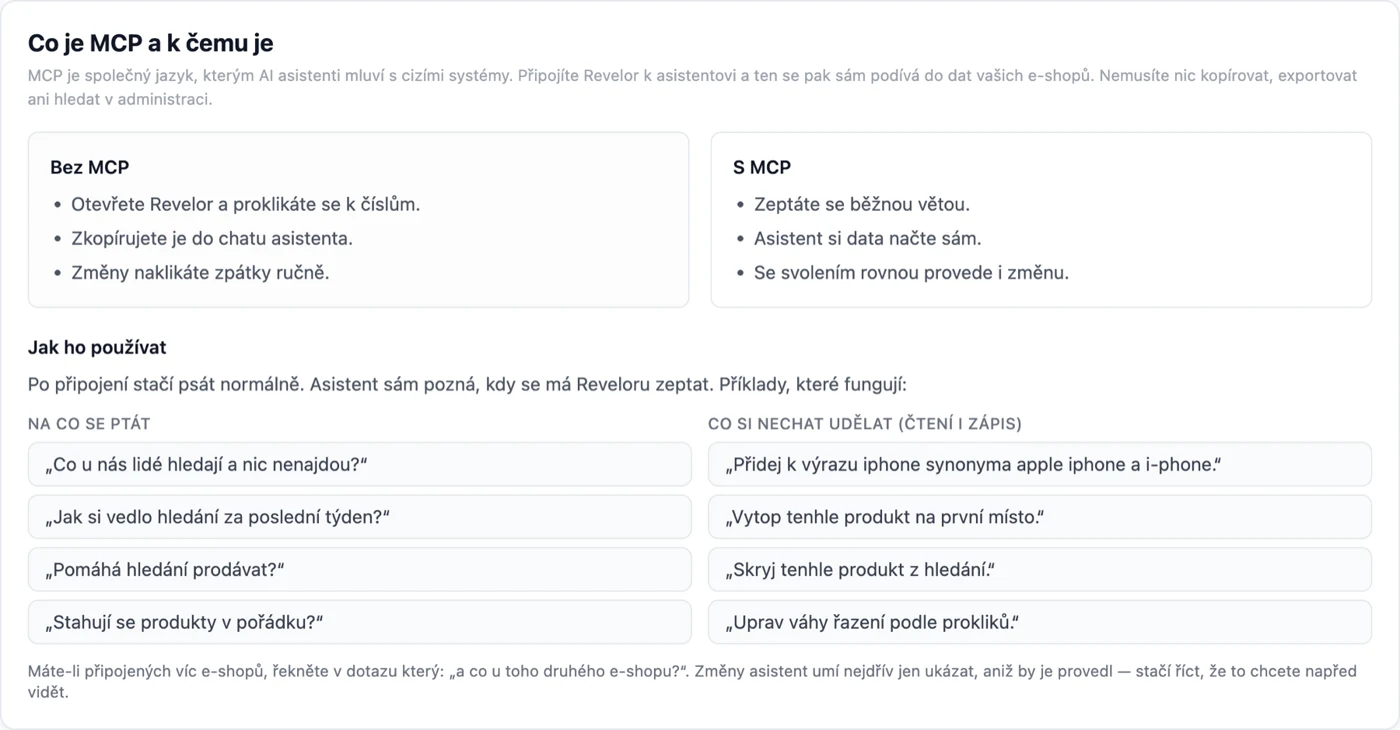Click the iphone synonyma example prompt
1400x730 pixels.
1040,465
